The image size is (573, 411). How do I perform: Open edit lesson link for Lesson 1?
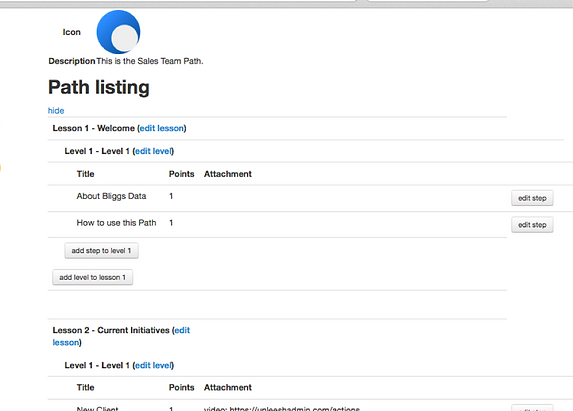click(162, 128)
